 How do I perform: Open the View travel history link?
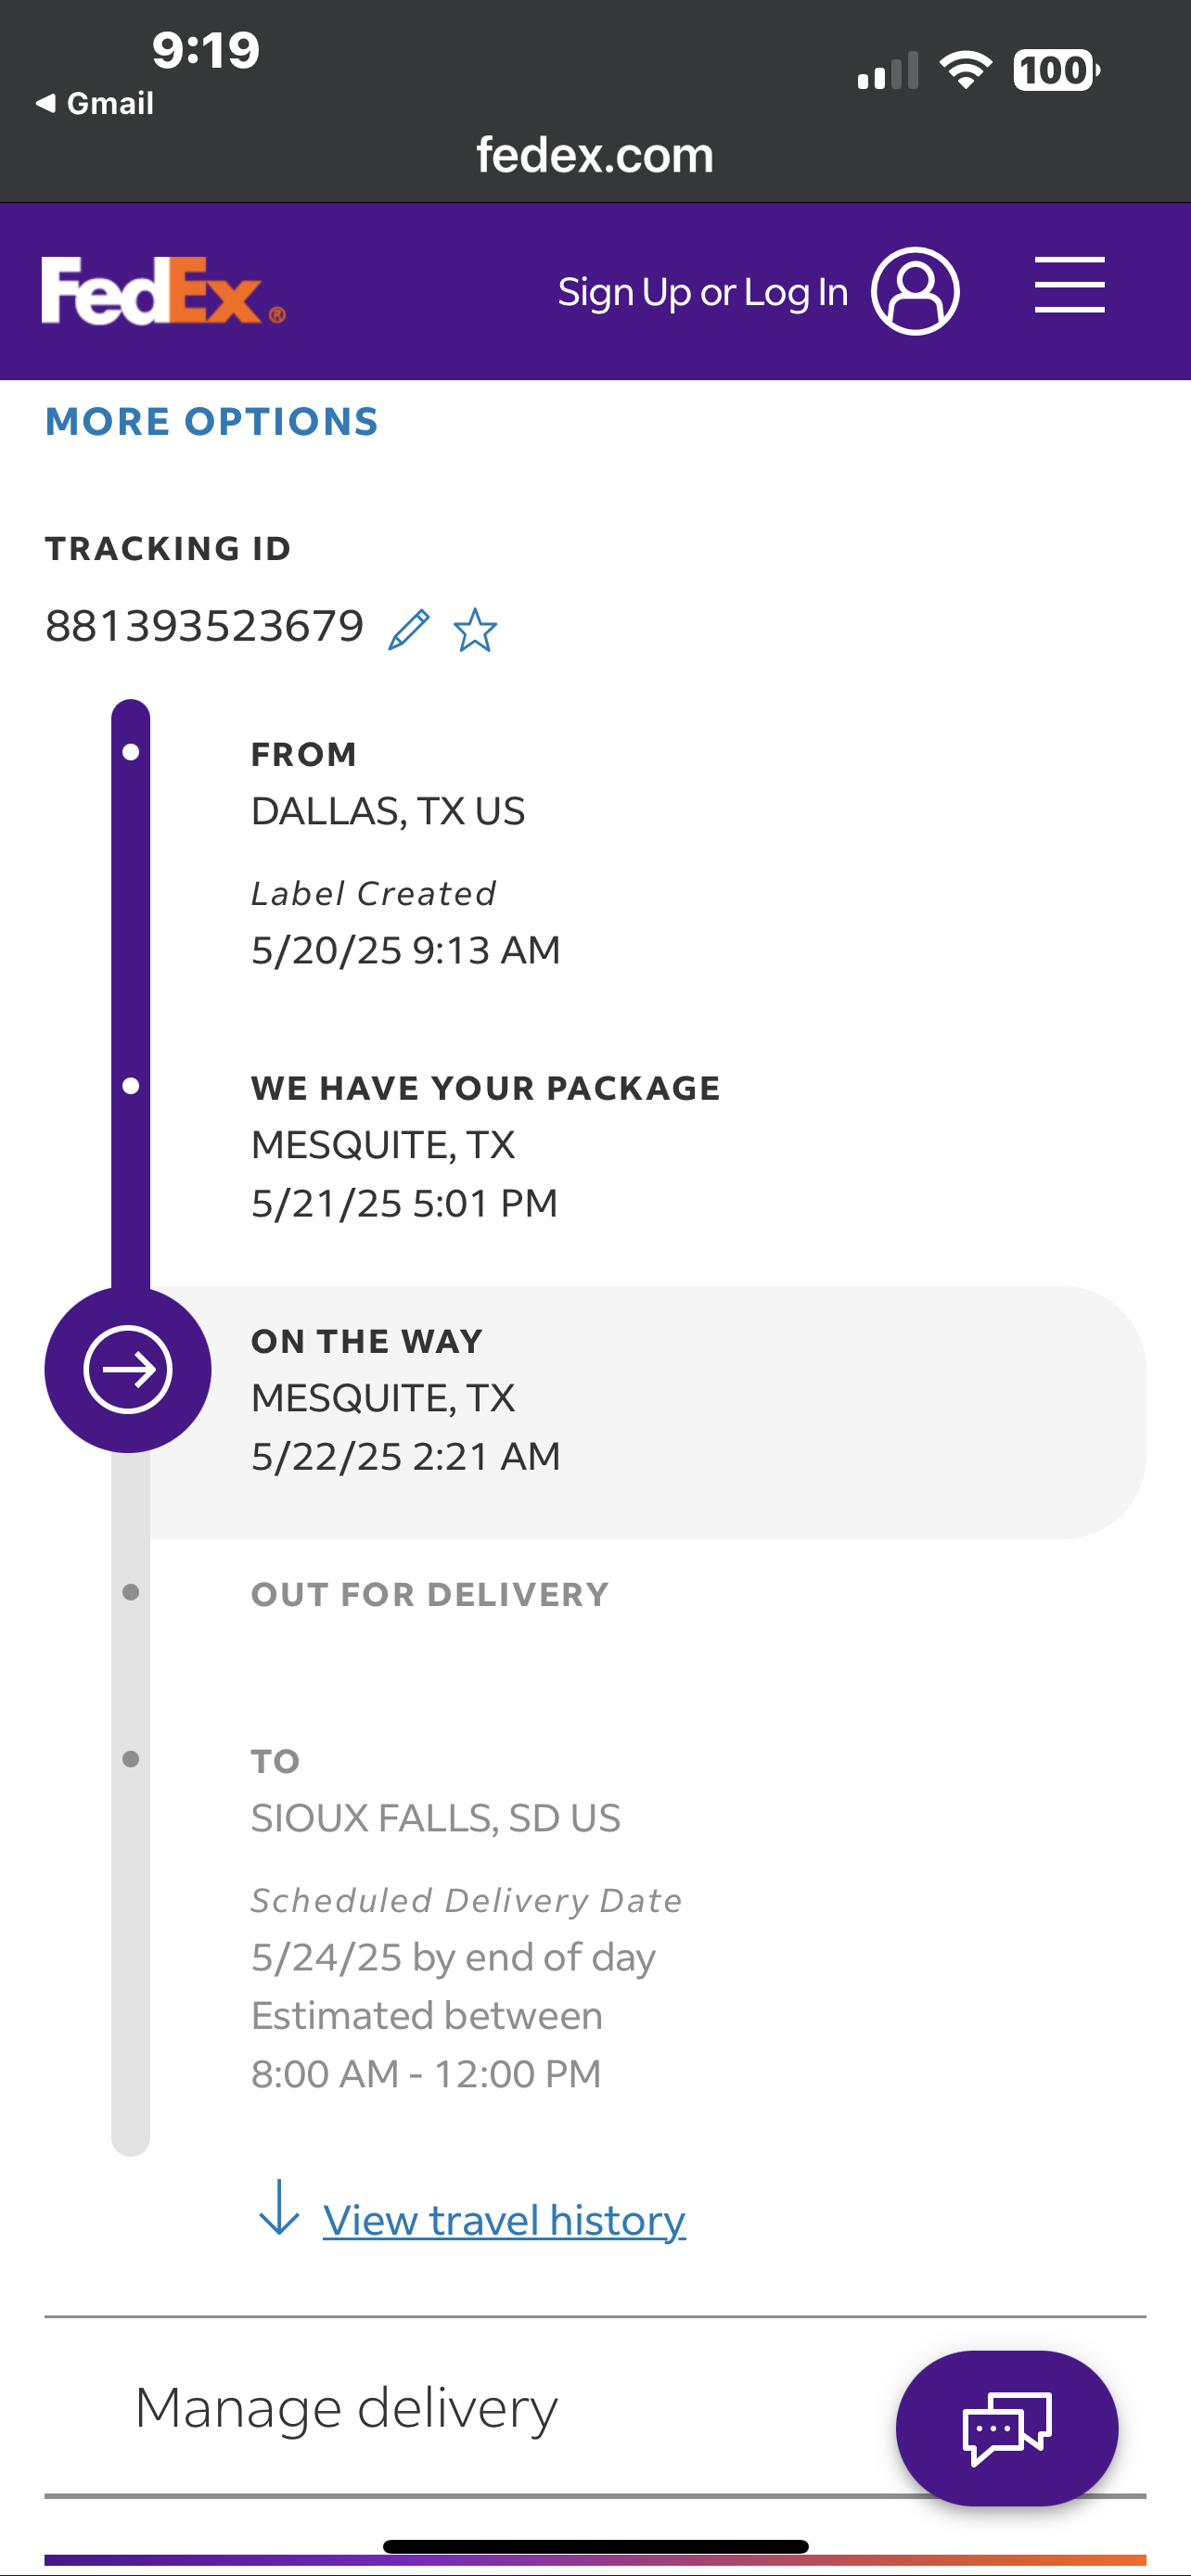504,2220
